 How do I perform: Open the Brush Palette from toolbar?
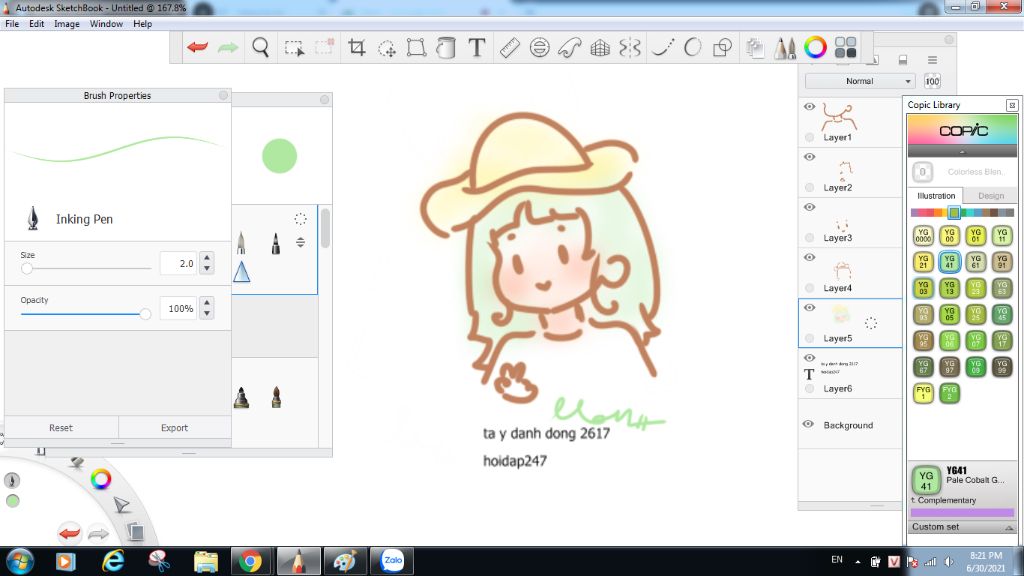tap(784, 48)
